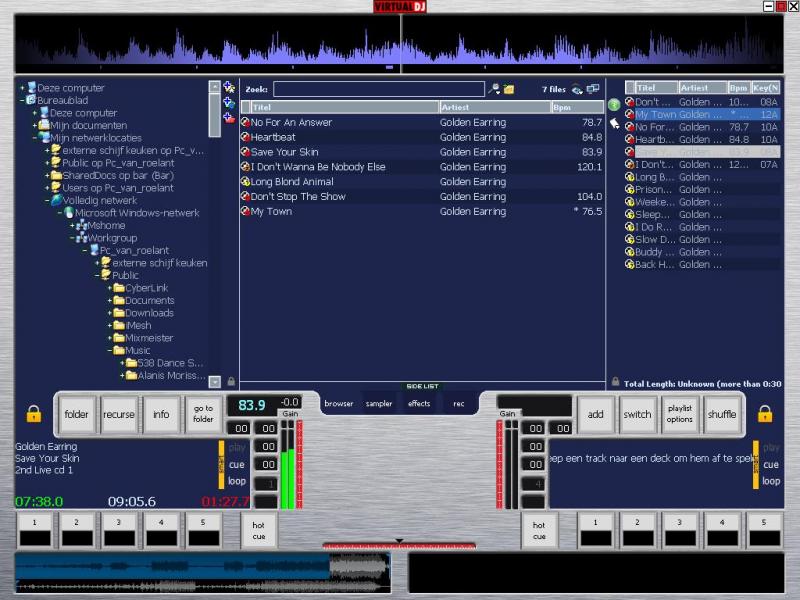Open playlist options button
Image resolution: width=800 pixels, height=600 pixels.
(680, 414)
